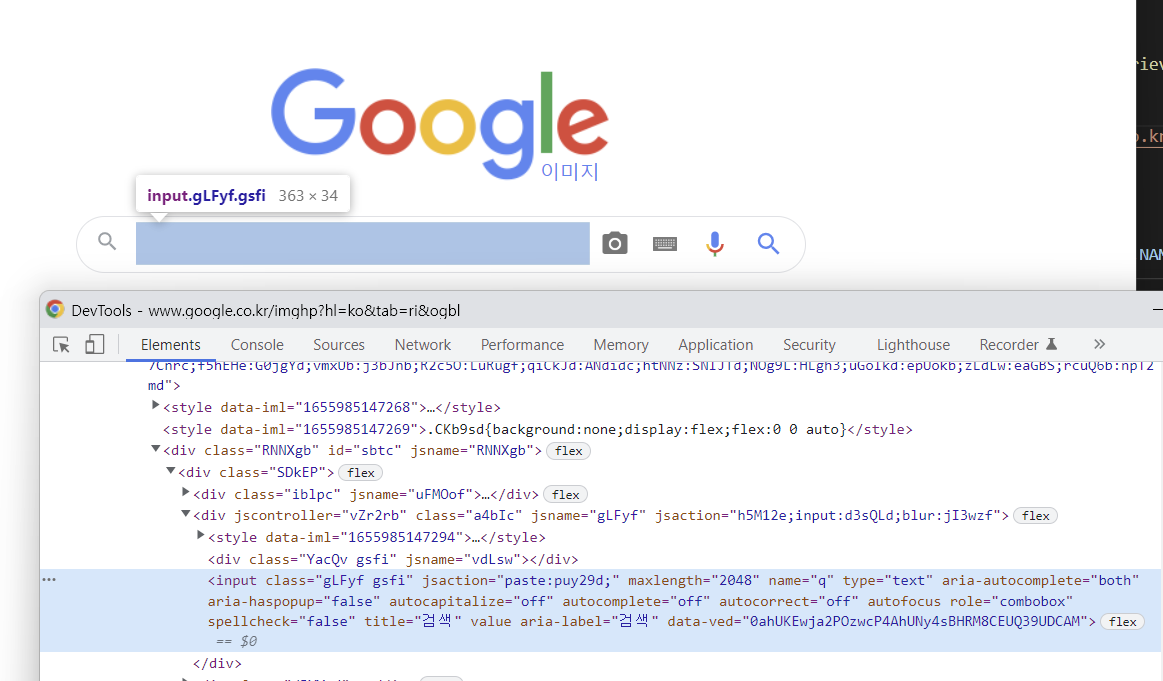Image resolution: width=1163 pixels, height=681 pixels.
Task: Click the highlighted Google search input field
Action: (x=363, y=243)
